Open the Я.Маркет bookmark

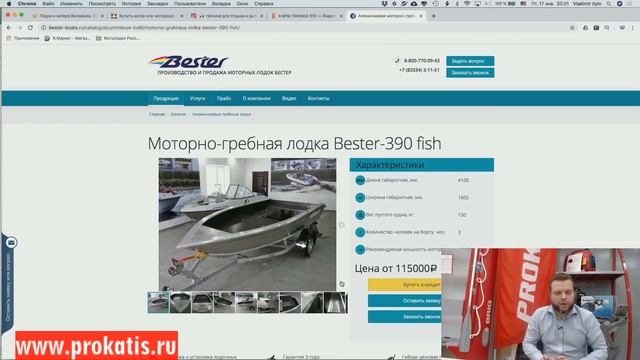(67, 38)
